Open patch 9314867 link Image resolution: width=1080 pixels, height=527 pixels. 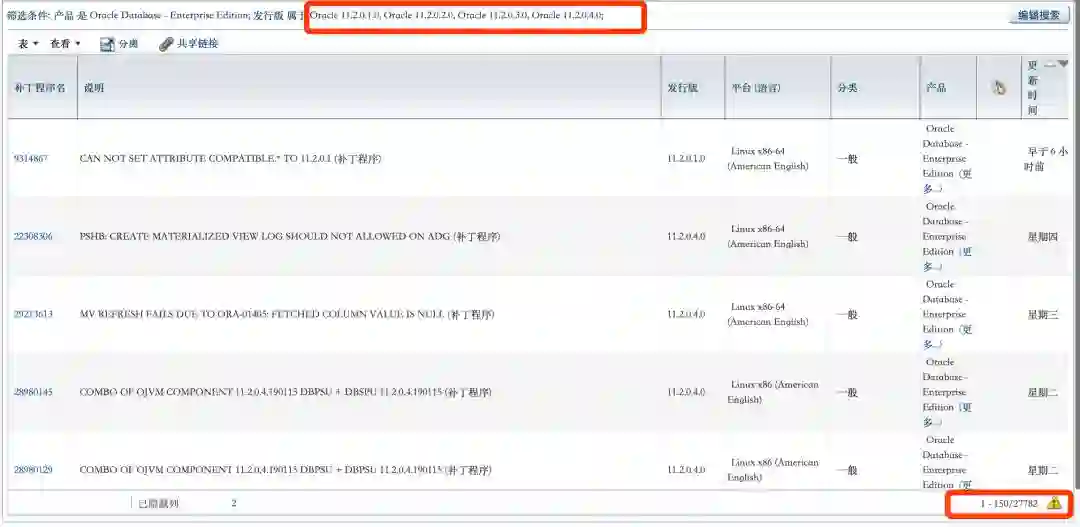click(31, 158)
